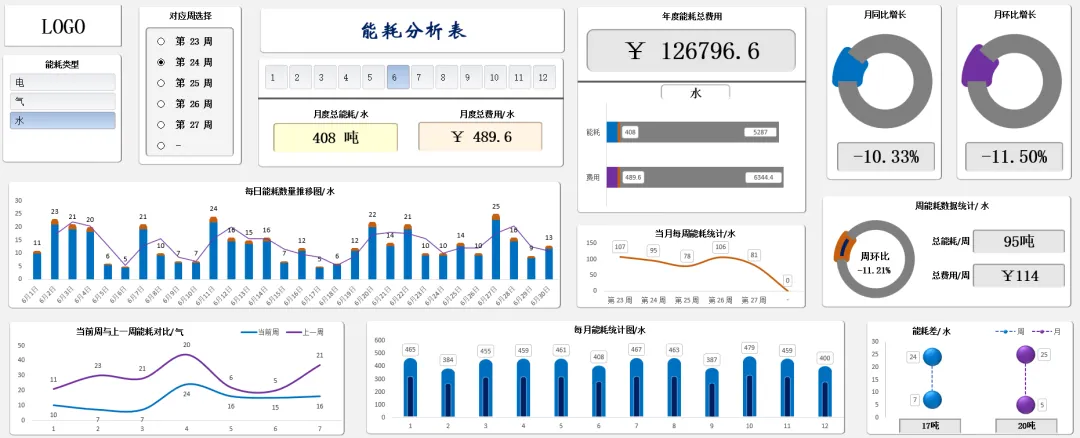The image size is (1080, 438).
Task: Switch to month 3
Action: click(324, 77)
